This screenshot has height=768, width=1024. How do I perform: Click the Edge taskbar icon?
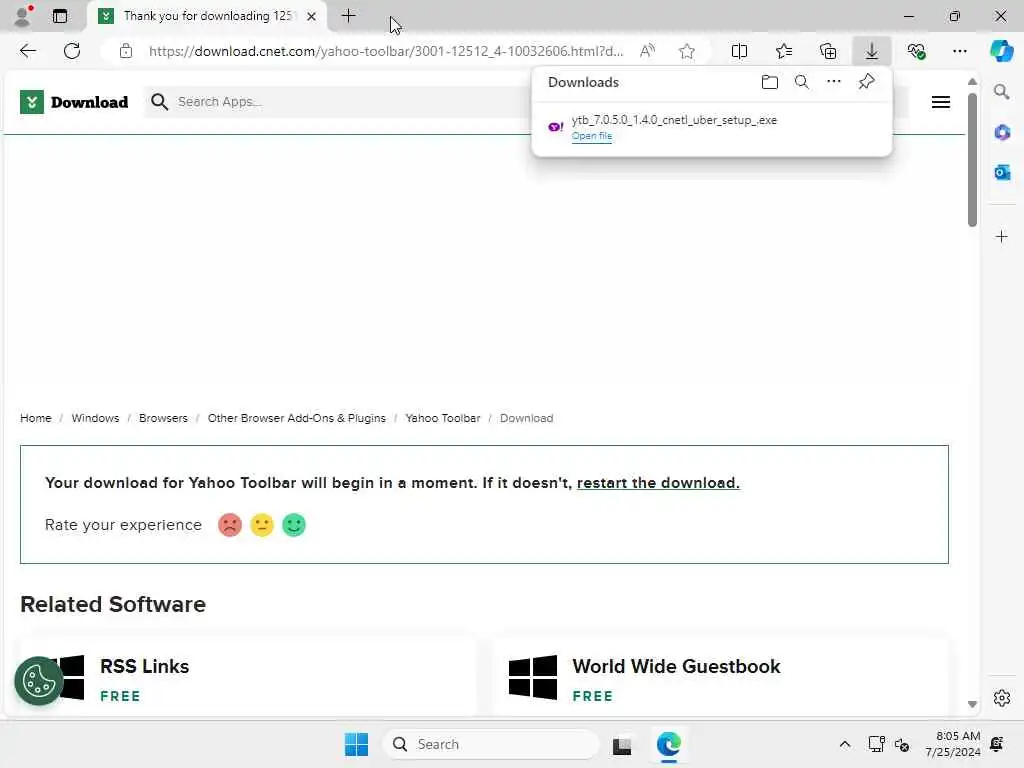[669, 744]
